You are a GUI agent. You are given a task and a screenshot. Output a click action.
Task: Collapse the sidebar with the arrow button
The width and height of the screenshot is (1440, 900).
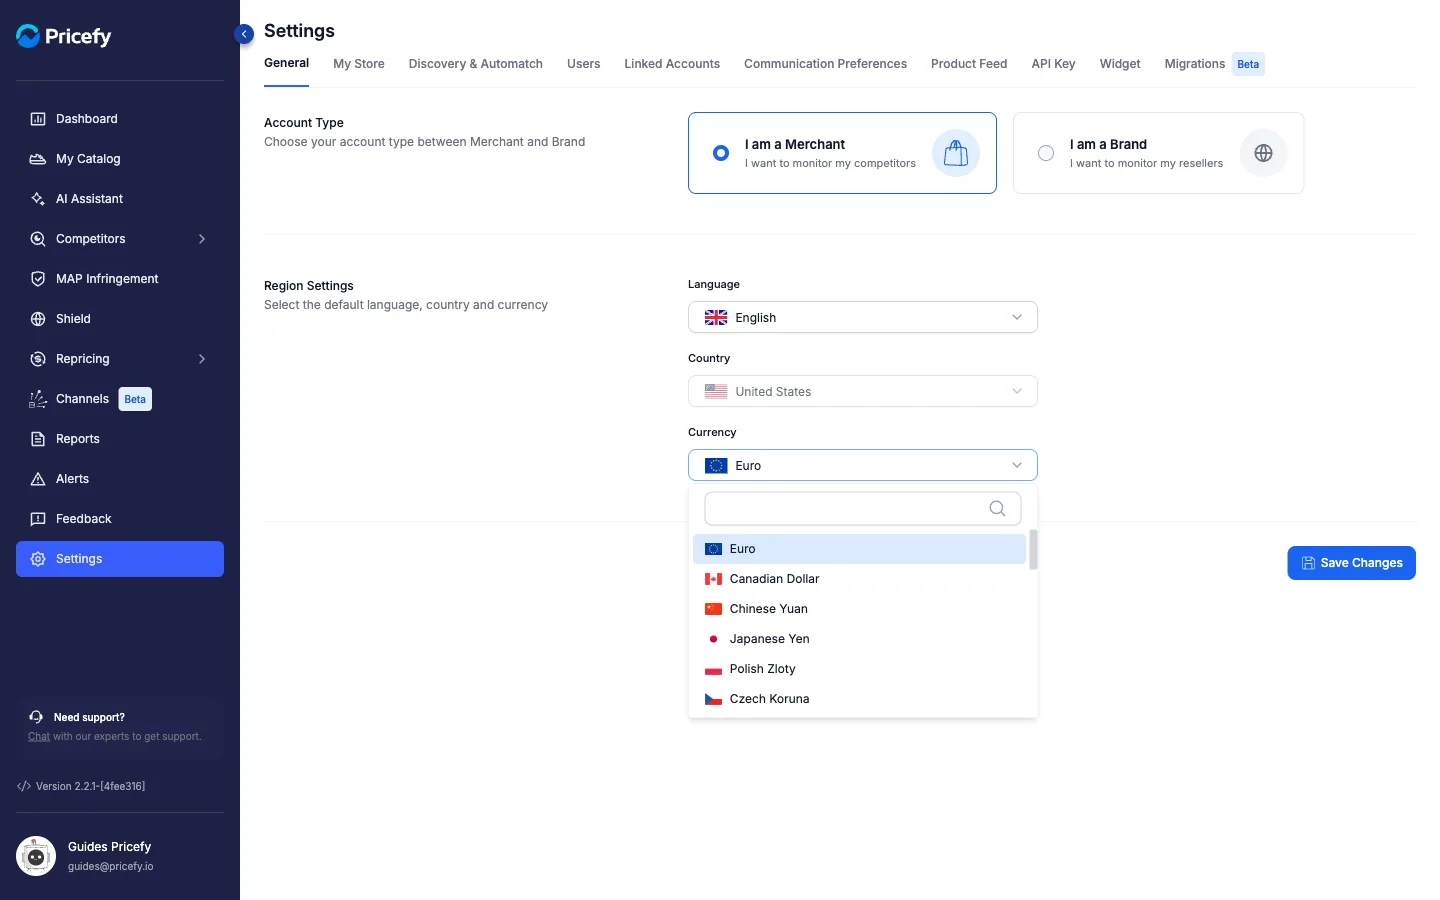tap(244, 34)
